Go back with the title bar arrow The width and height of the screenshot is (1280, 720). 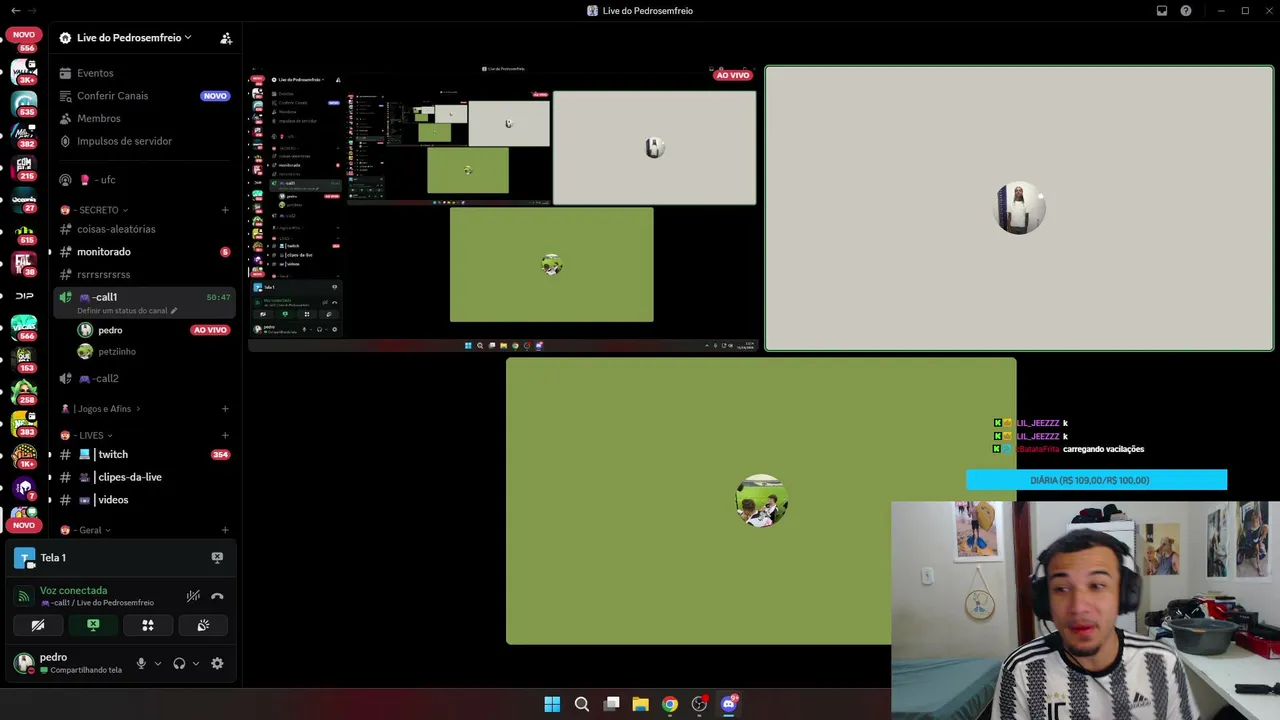tap(15, 11)
